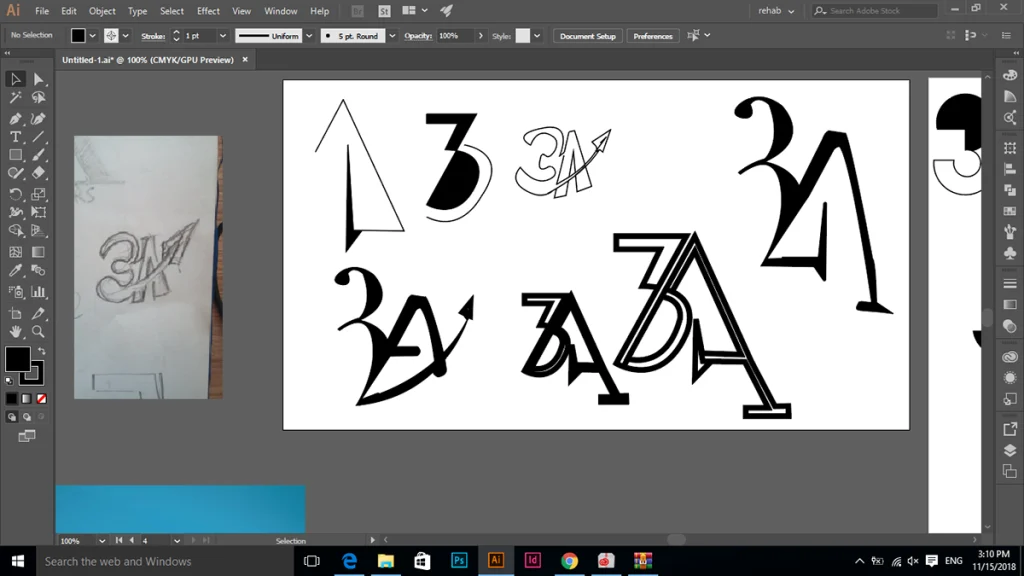This screenshot has width=1024, height=576.
Task: Set paint mode to Gradient
Action: point(26,398)
